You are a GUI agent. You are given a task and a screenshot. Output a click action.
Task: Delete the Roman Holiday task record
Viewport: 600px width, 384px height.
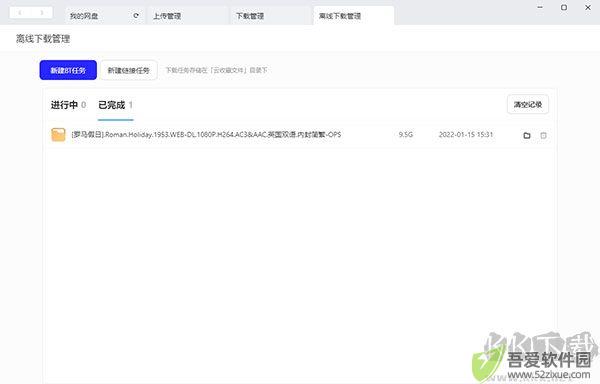coord(543,135)
